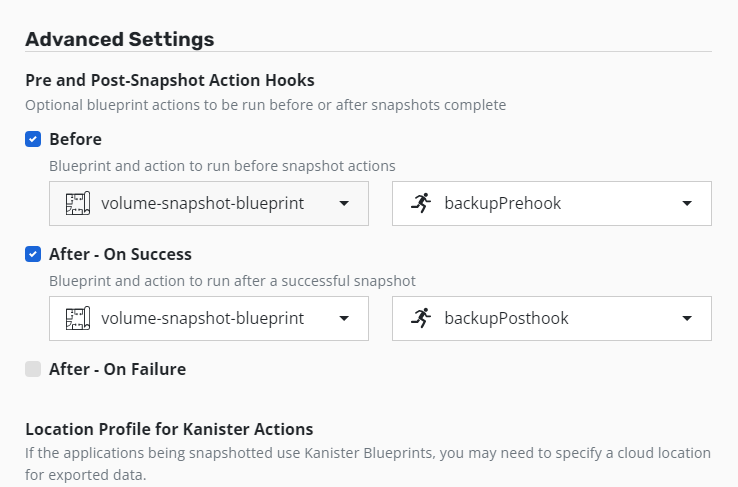Click blueprint icon in After success dropdown

pyautogui.click(x=78, y=318)
